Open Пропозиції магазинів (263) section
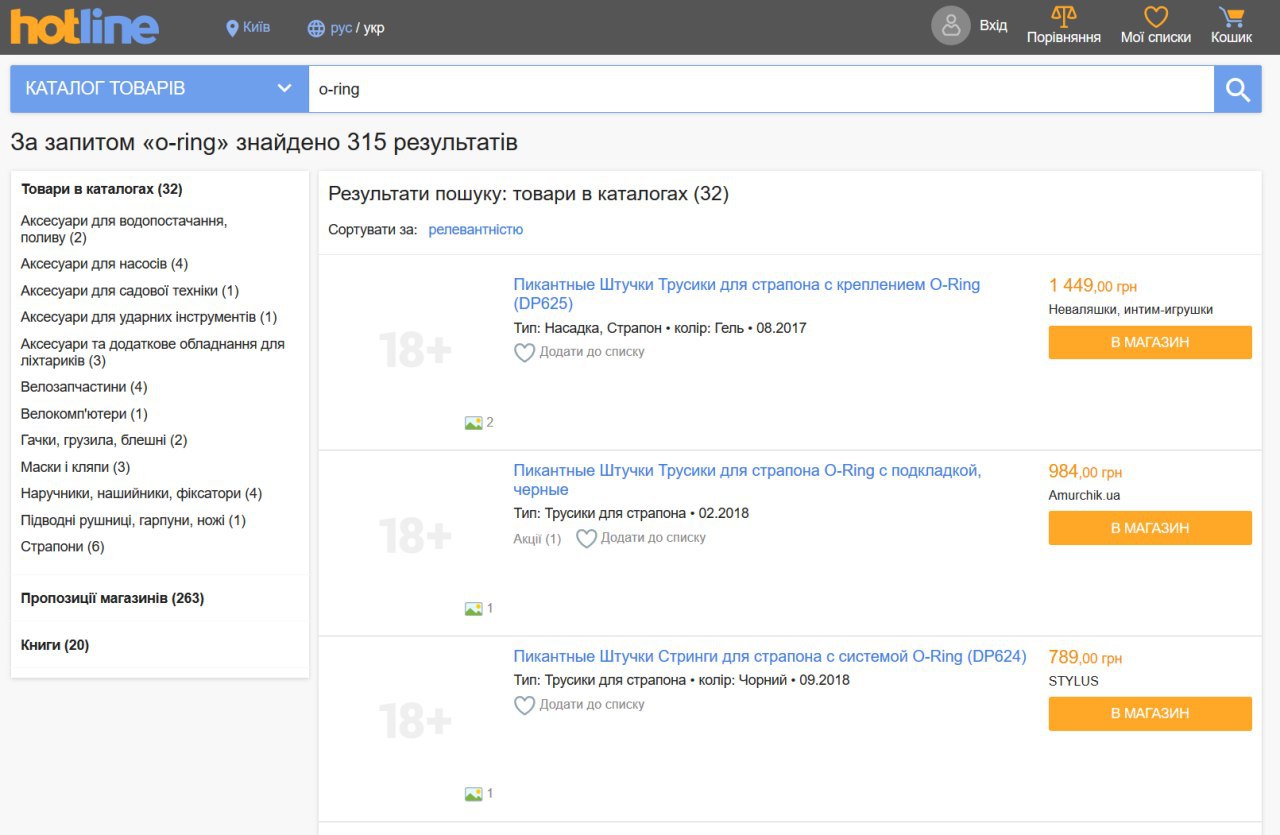Image resolution: width=1280 pixels, height=835 pixels. (112, 598)
